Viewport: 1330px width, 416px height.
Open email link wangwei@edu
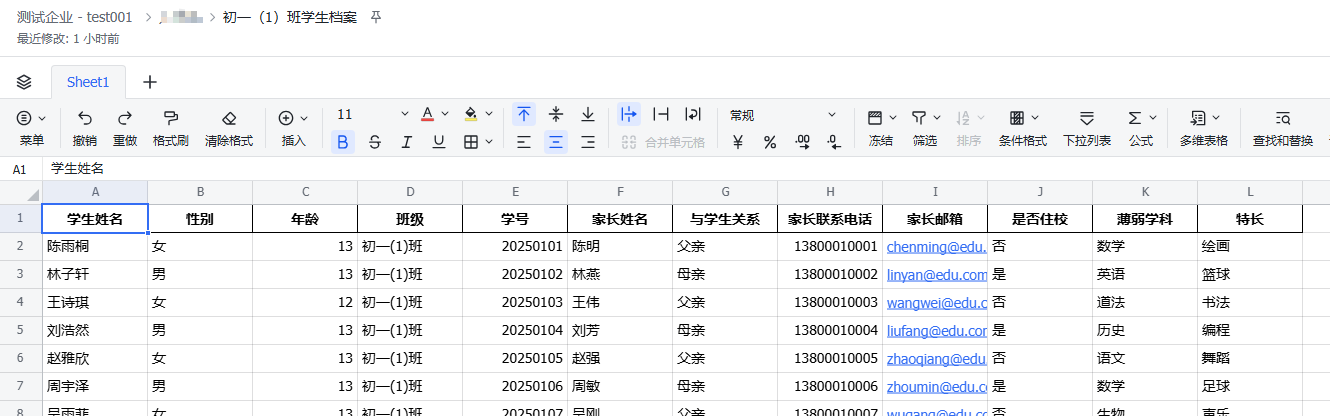(936, 302)
